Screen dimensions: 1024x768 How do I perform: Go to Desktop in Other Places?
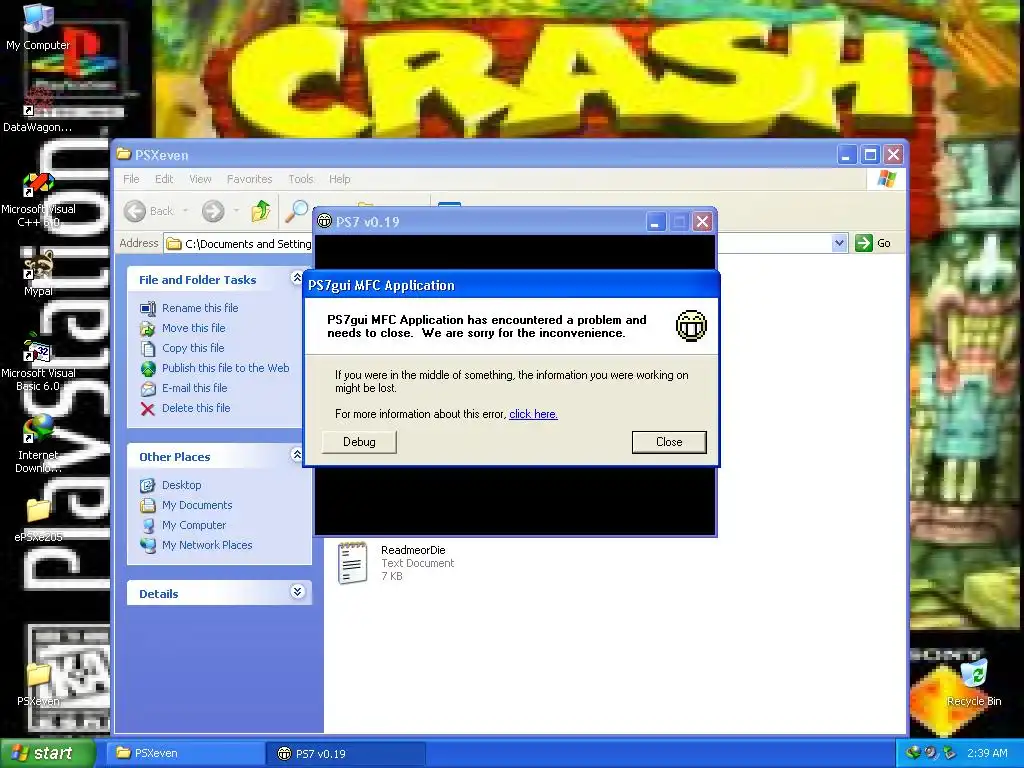(x=182, y=485)
